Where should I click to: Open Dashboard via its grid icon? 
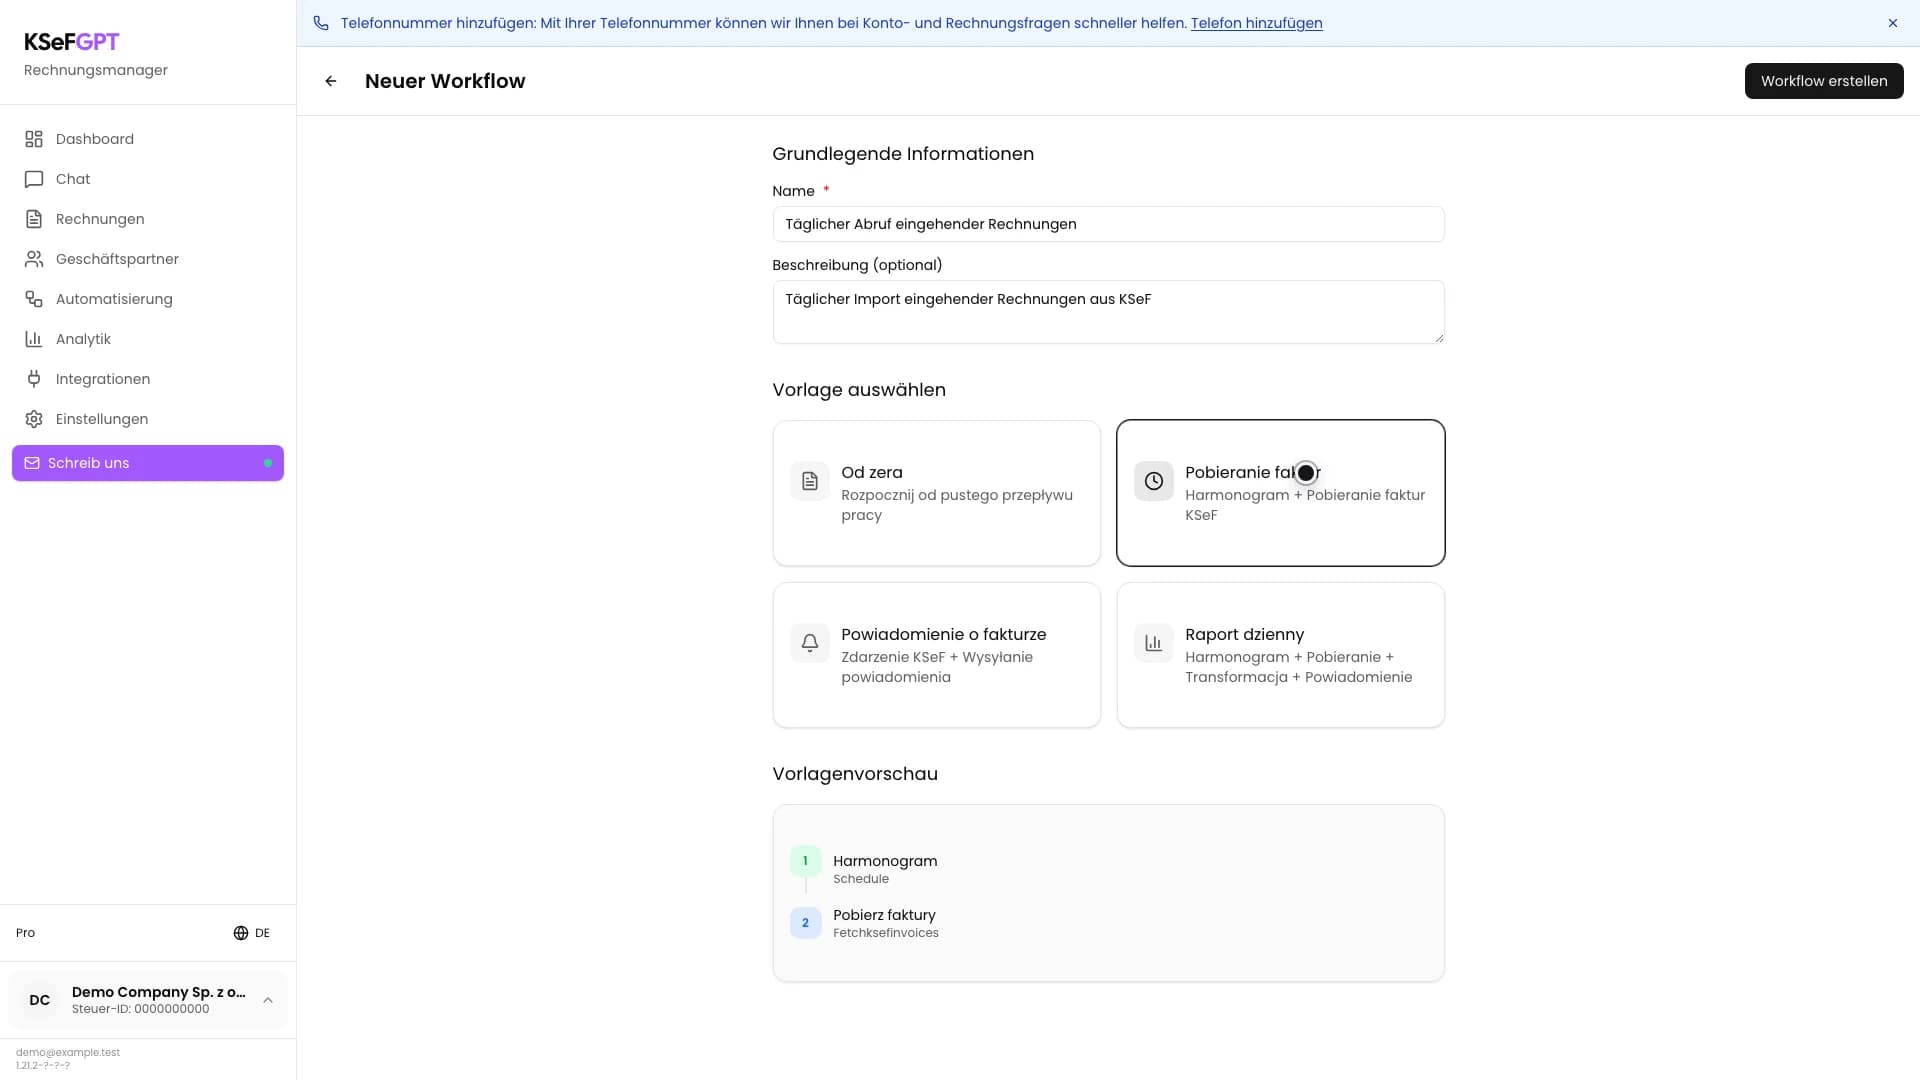click(x=34, y=139)
